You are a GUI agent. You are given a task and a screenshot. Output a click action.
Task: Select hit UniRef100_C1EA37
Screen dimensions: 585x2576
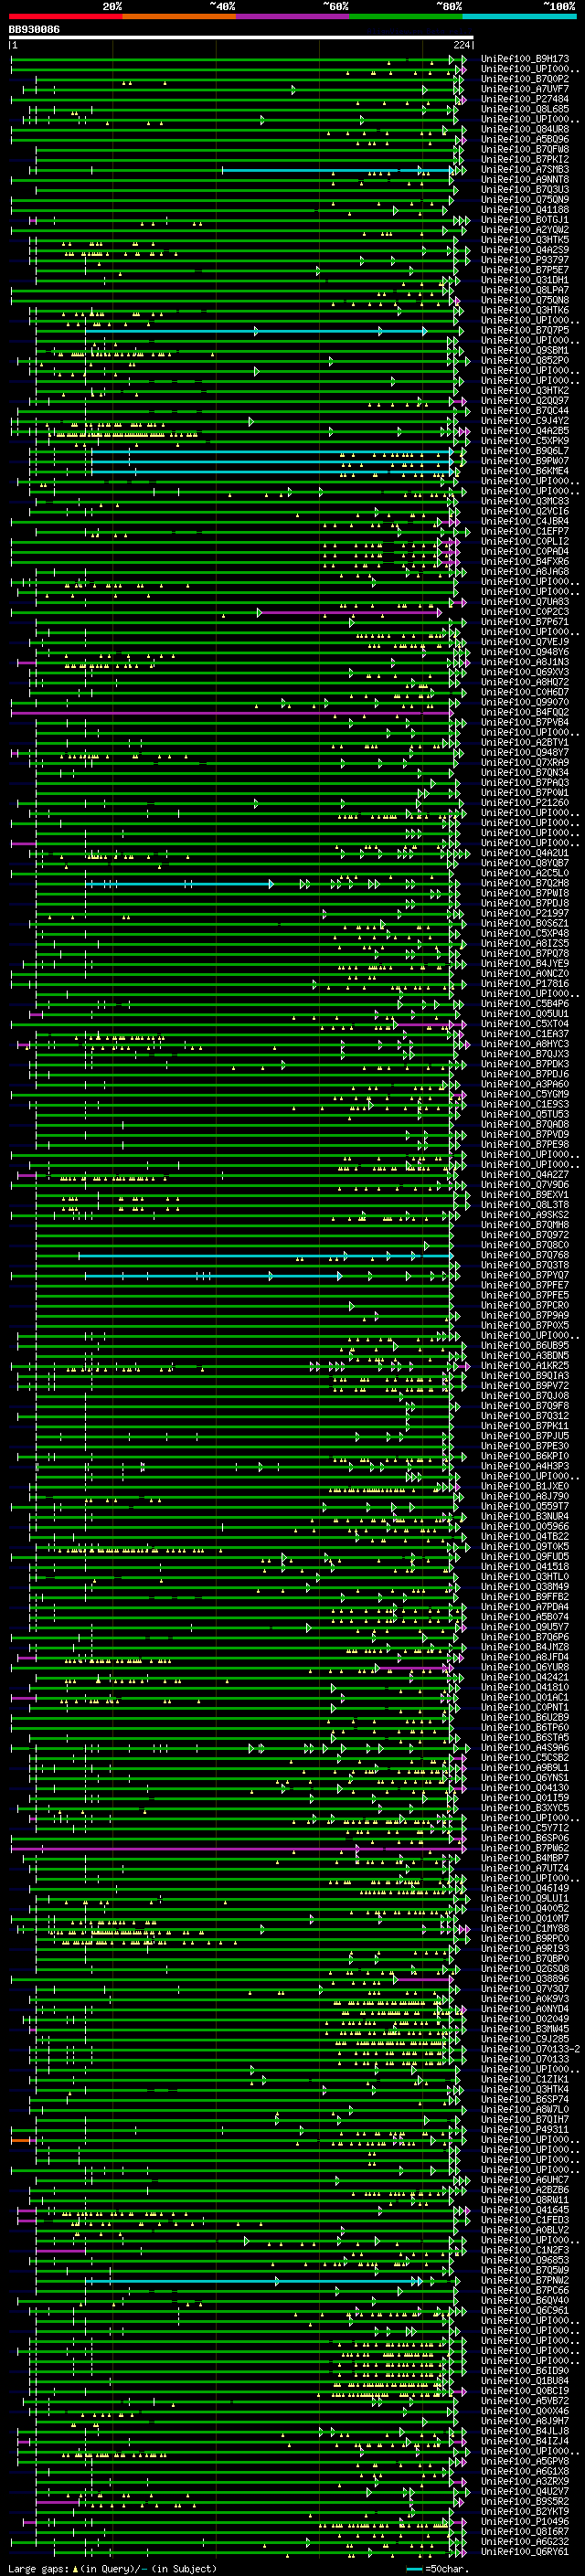524,1034
